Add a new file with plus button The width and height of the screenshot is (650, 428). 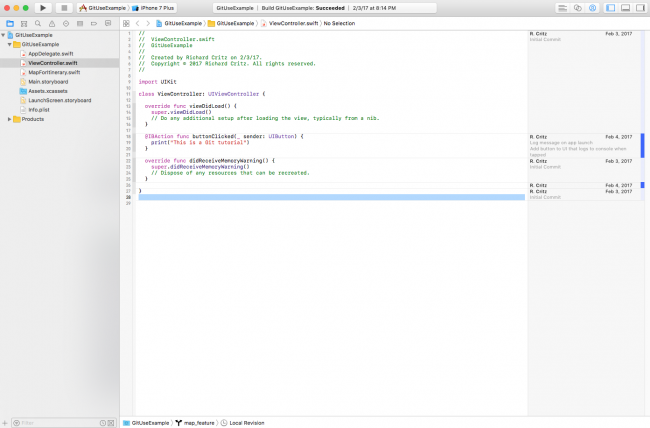pyautogui.click(x=5, y=423)
